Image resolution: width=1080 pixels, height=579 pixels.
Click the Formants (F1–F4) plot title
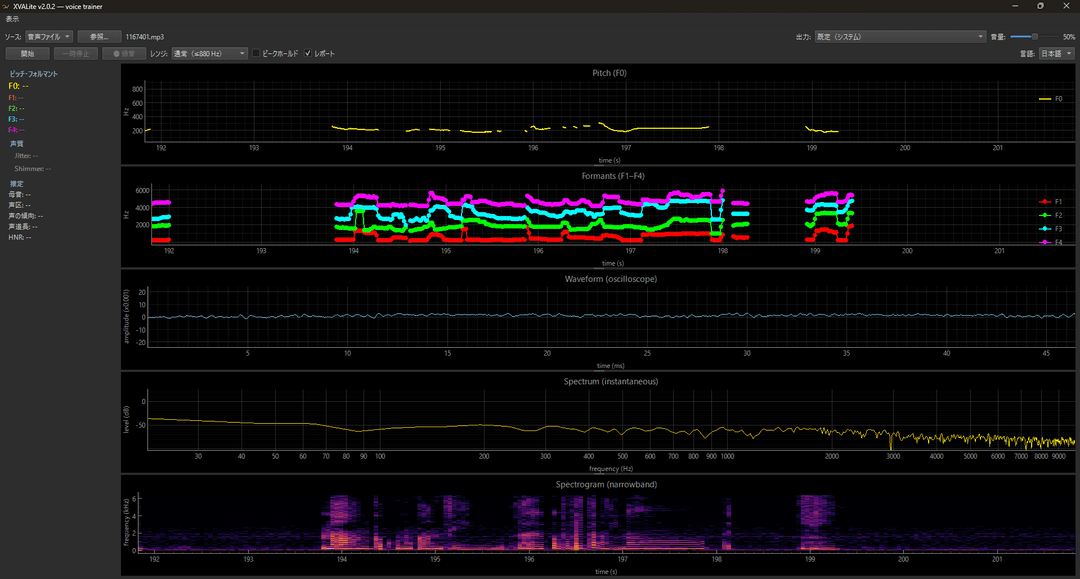click(612, 176)
